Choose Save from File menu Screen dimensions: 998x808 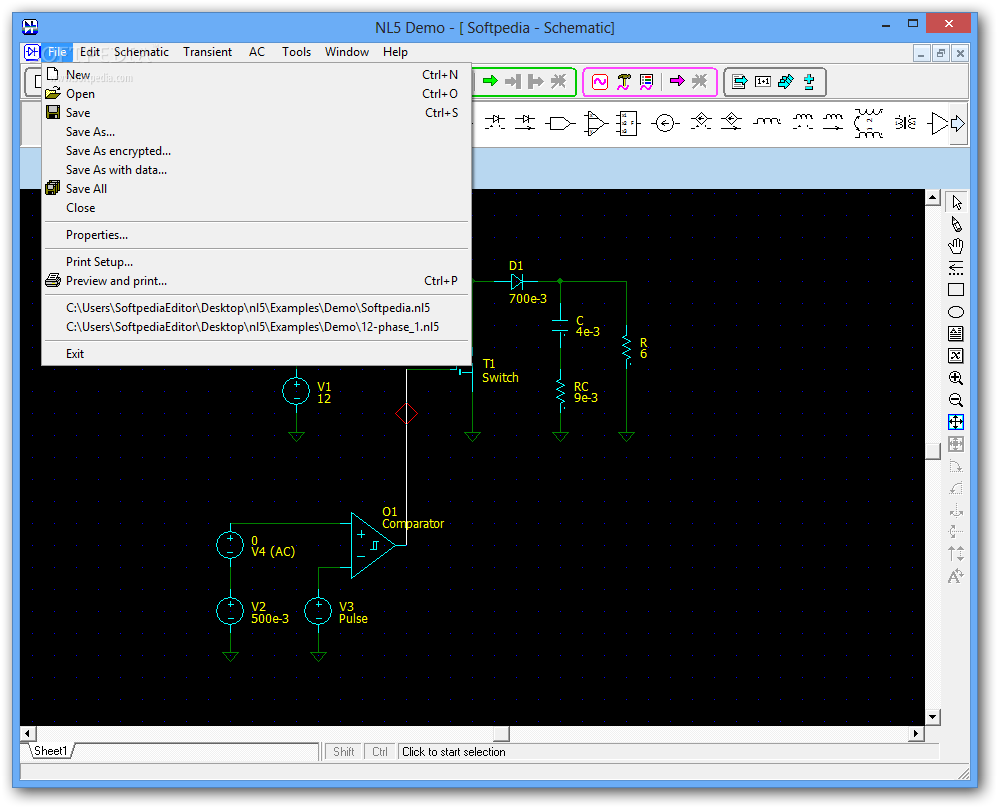point(257,113)
